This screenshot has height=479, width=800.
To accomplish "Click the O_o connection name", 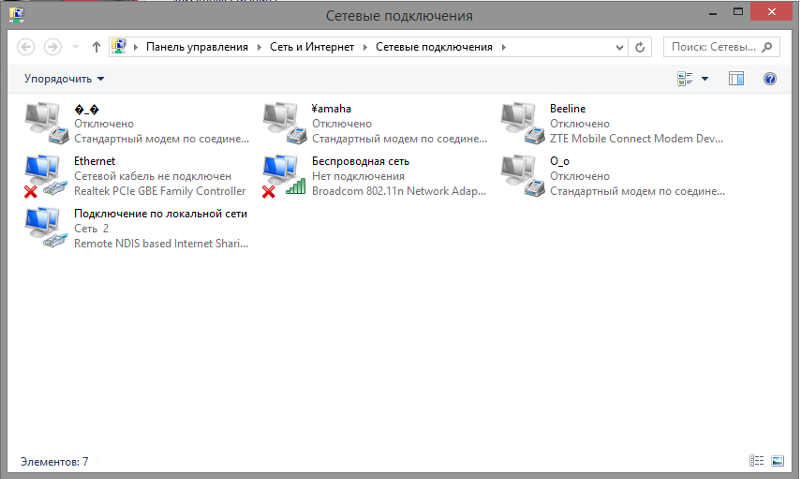I will coord(560,161).
